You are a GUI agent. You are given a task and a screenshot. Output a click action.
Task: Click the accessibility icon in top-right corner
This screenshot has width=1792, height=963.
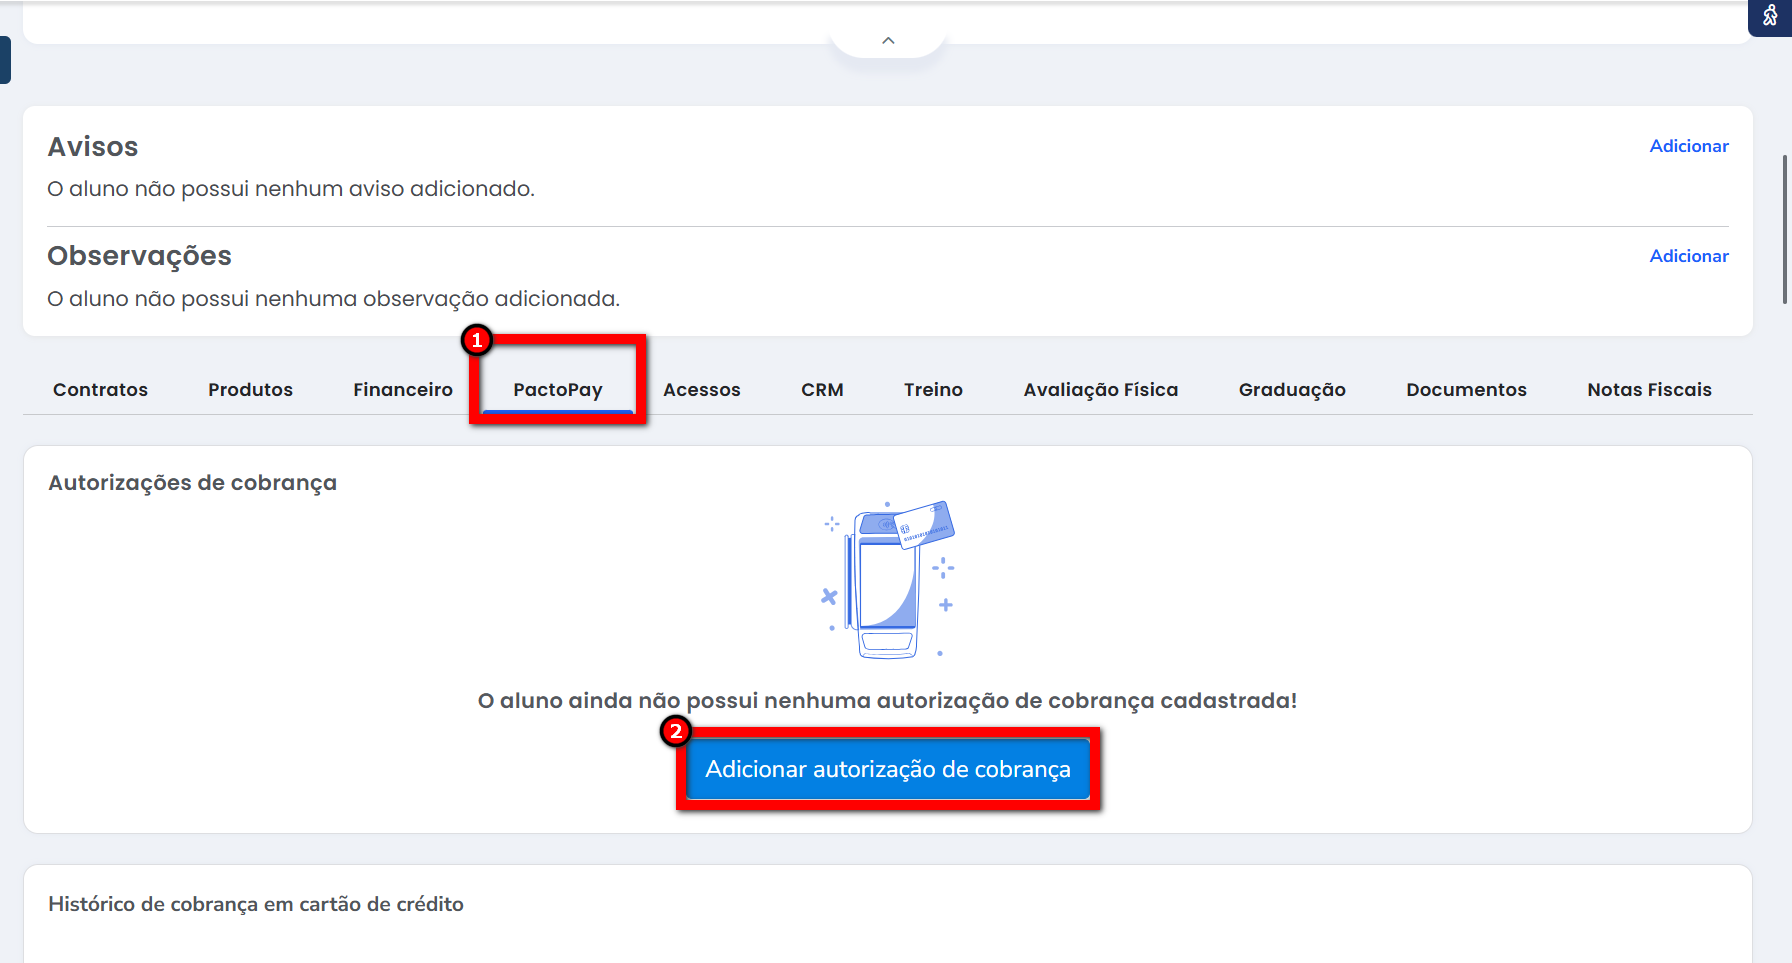[x=1770, y=16]
